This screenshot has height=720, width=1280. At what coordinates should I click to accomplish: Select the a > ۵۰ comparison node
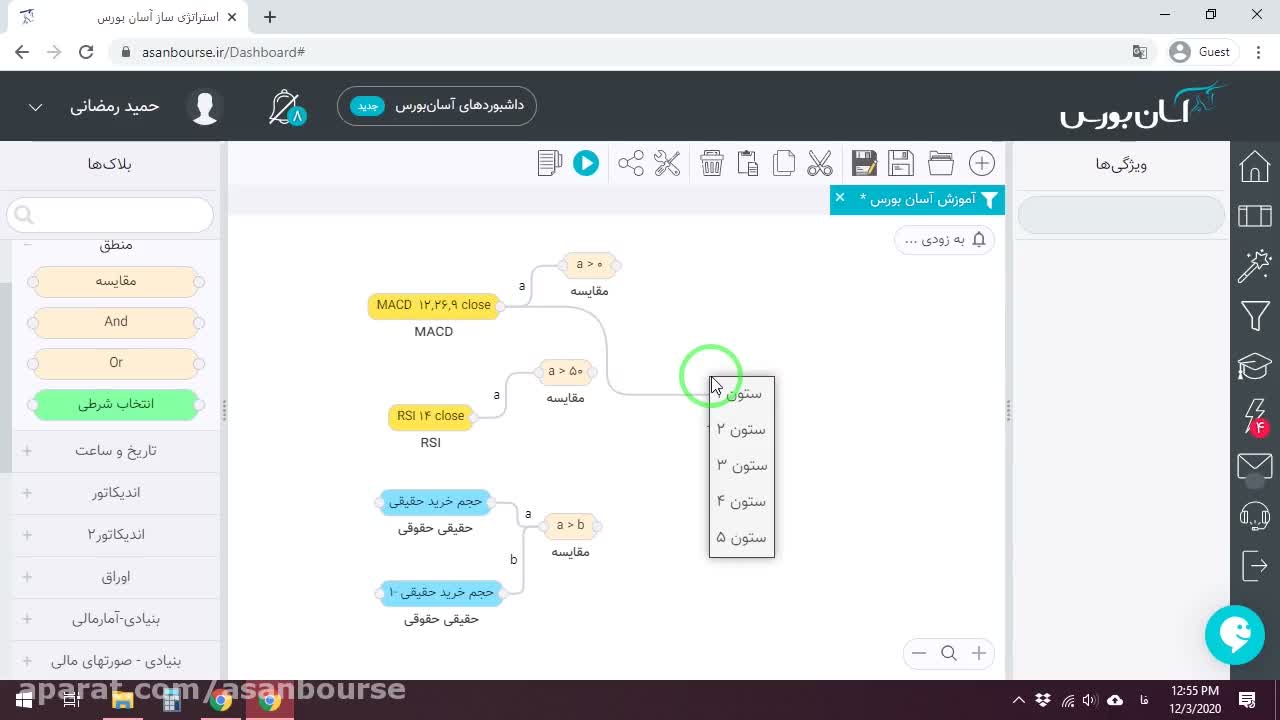click(x=565, y=372)
